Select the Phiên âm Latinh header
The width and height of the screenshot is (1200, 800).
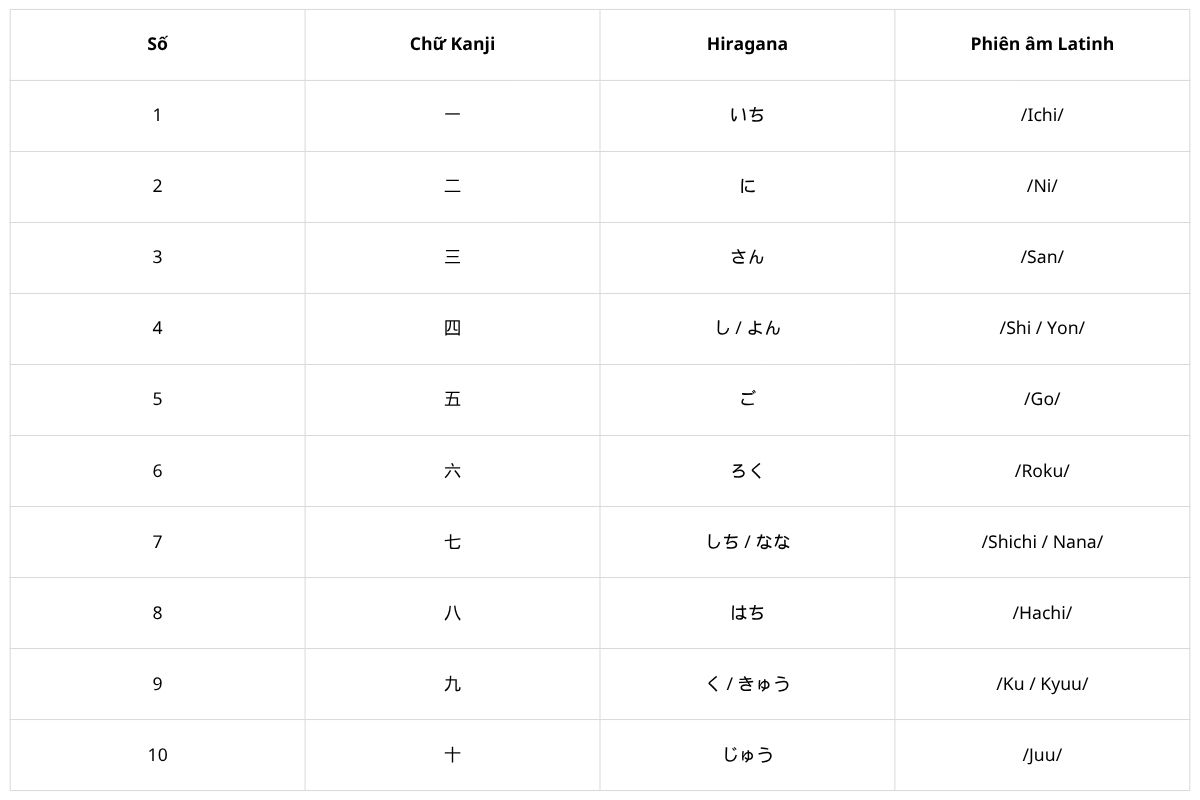point(1042,45)
